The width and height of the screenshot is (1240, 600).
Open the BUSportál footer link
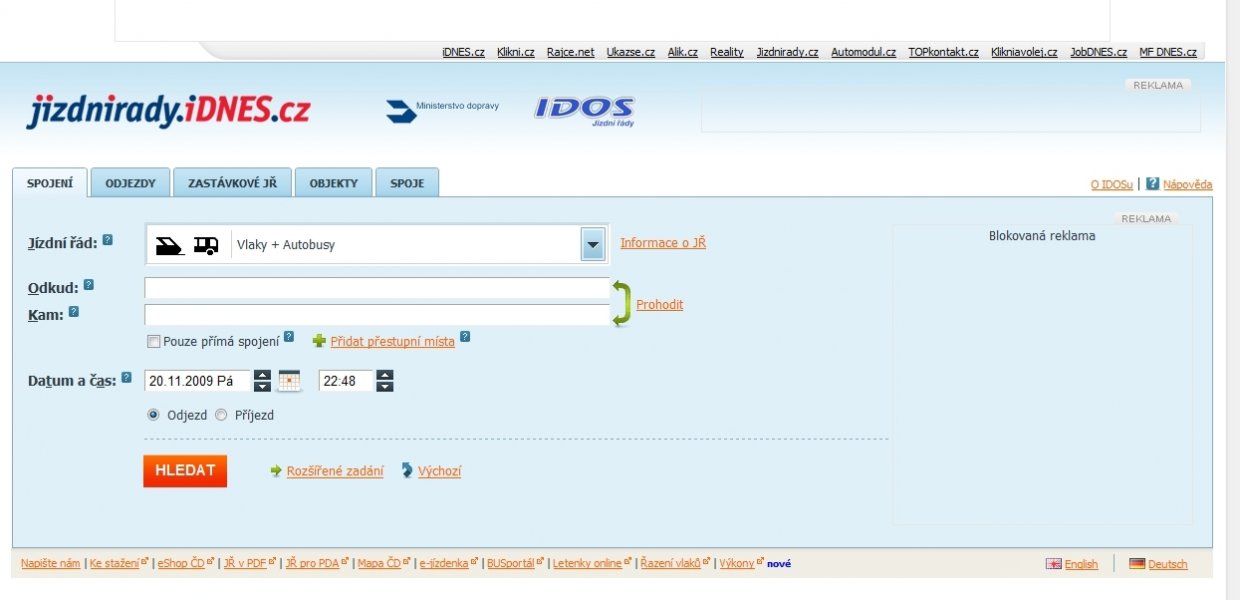click(x=511, y=563)
